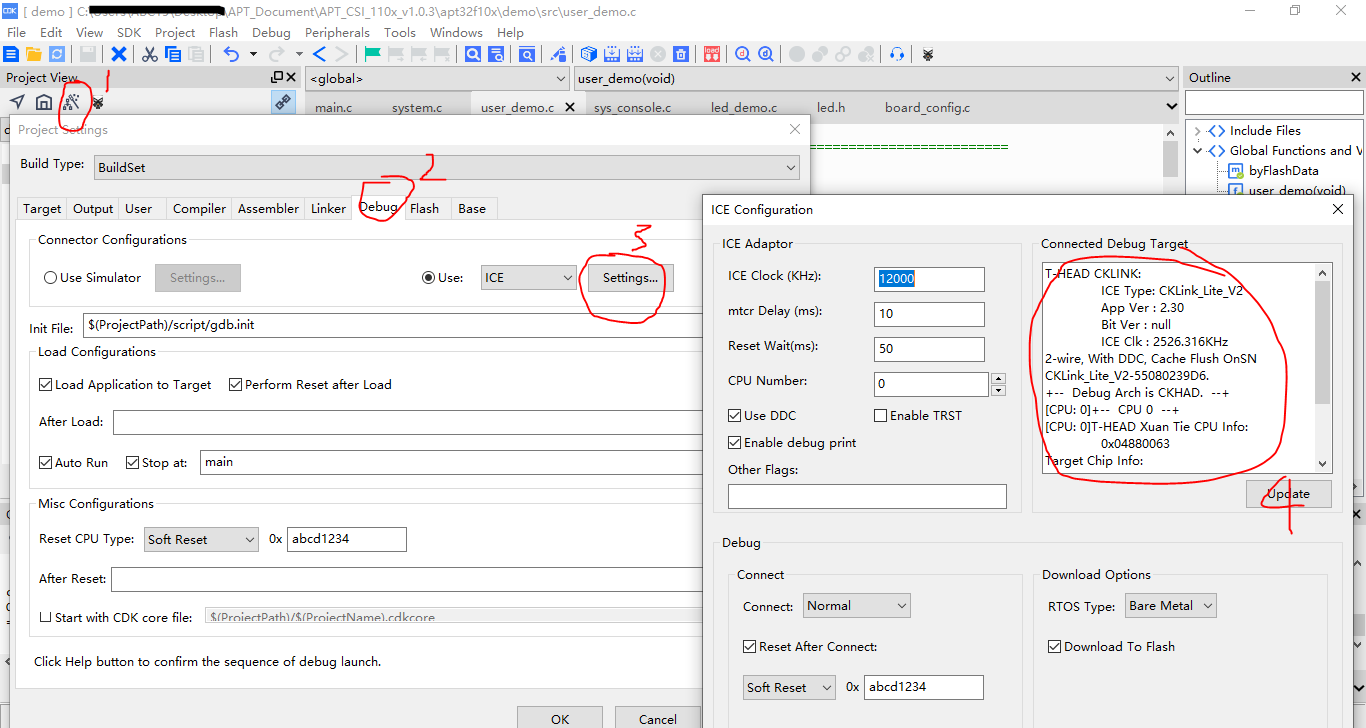Screen dimensions: 1366x728
Task: Open the Peripherals menu
Action: (x=337, y=32)
